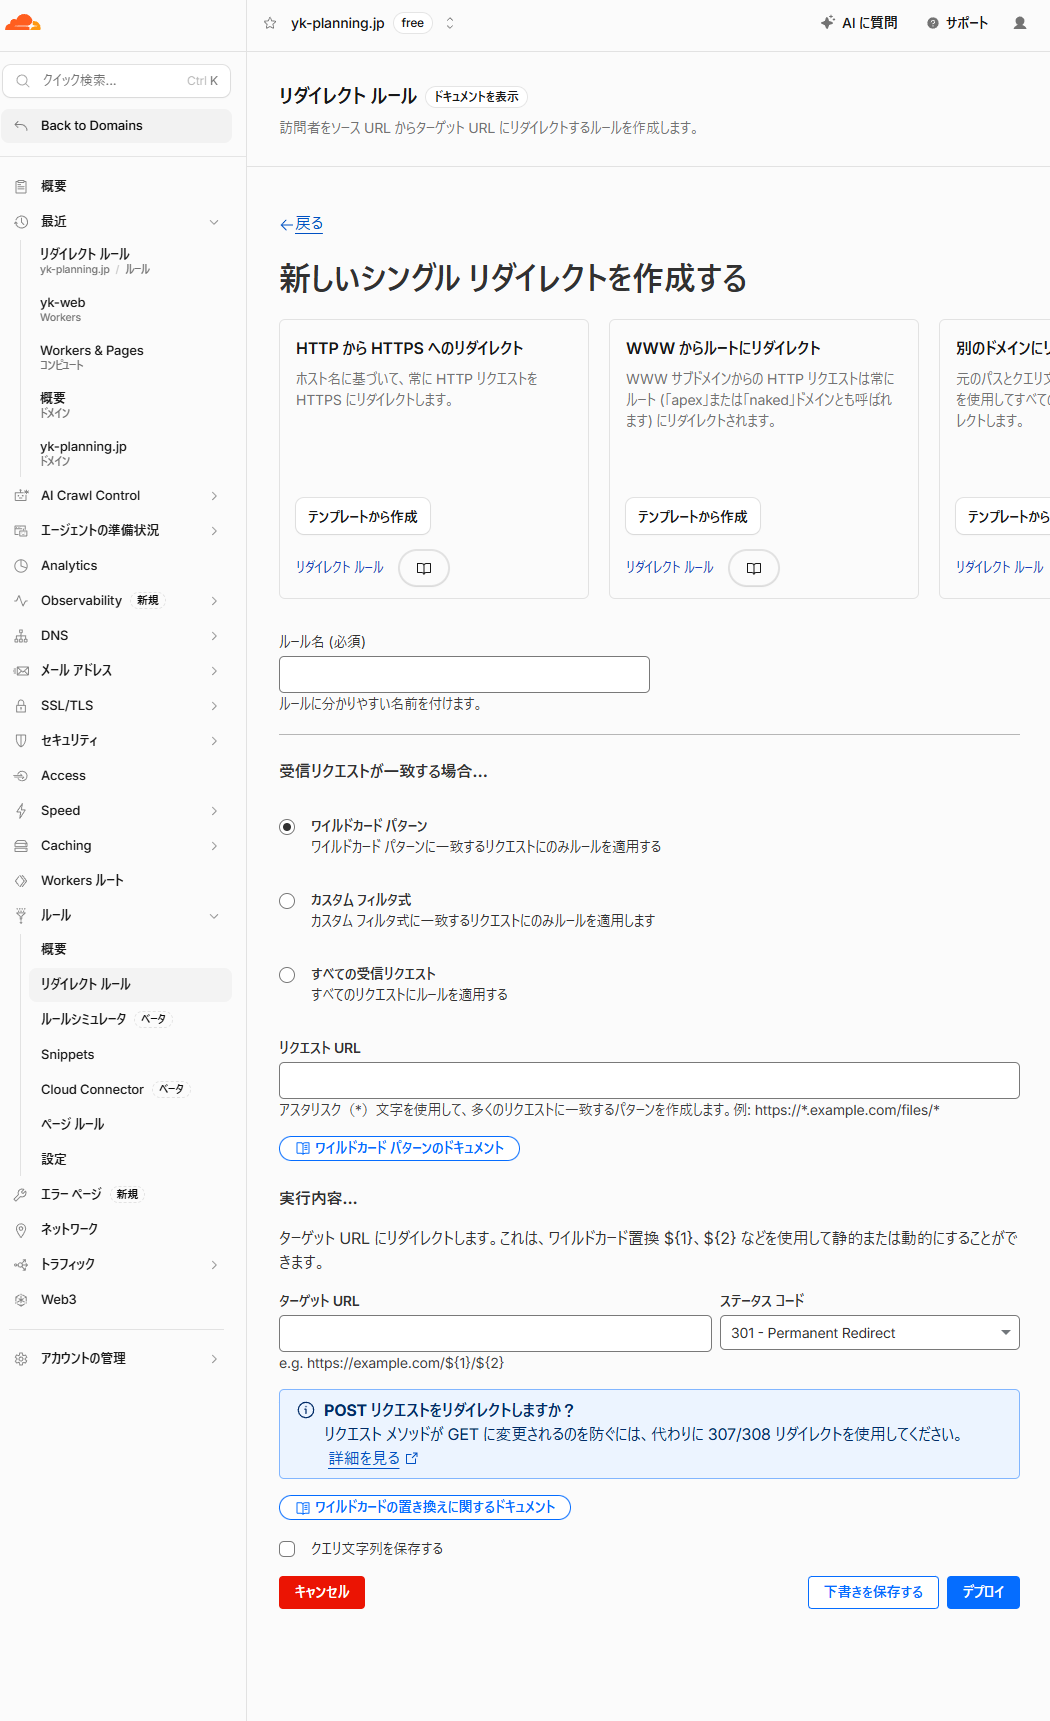Enable クエリ文字列を保存する checkbox
This screenshot has height=1721, width=1050.
point(287,1549)
